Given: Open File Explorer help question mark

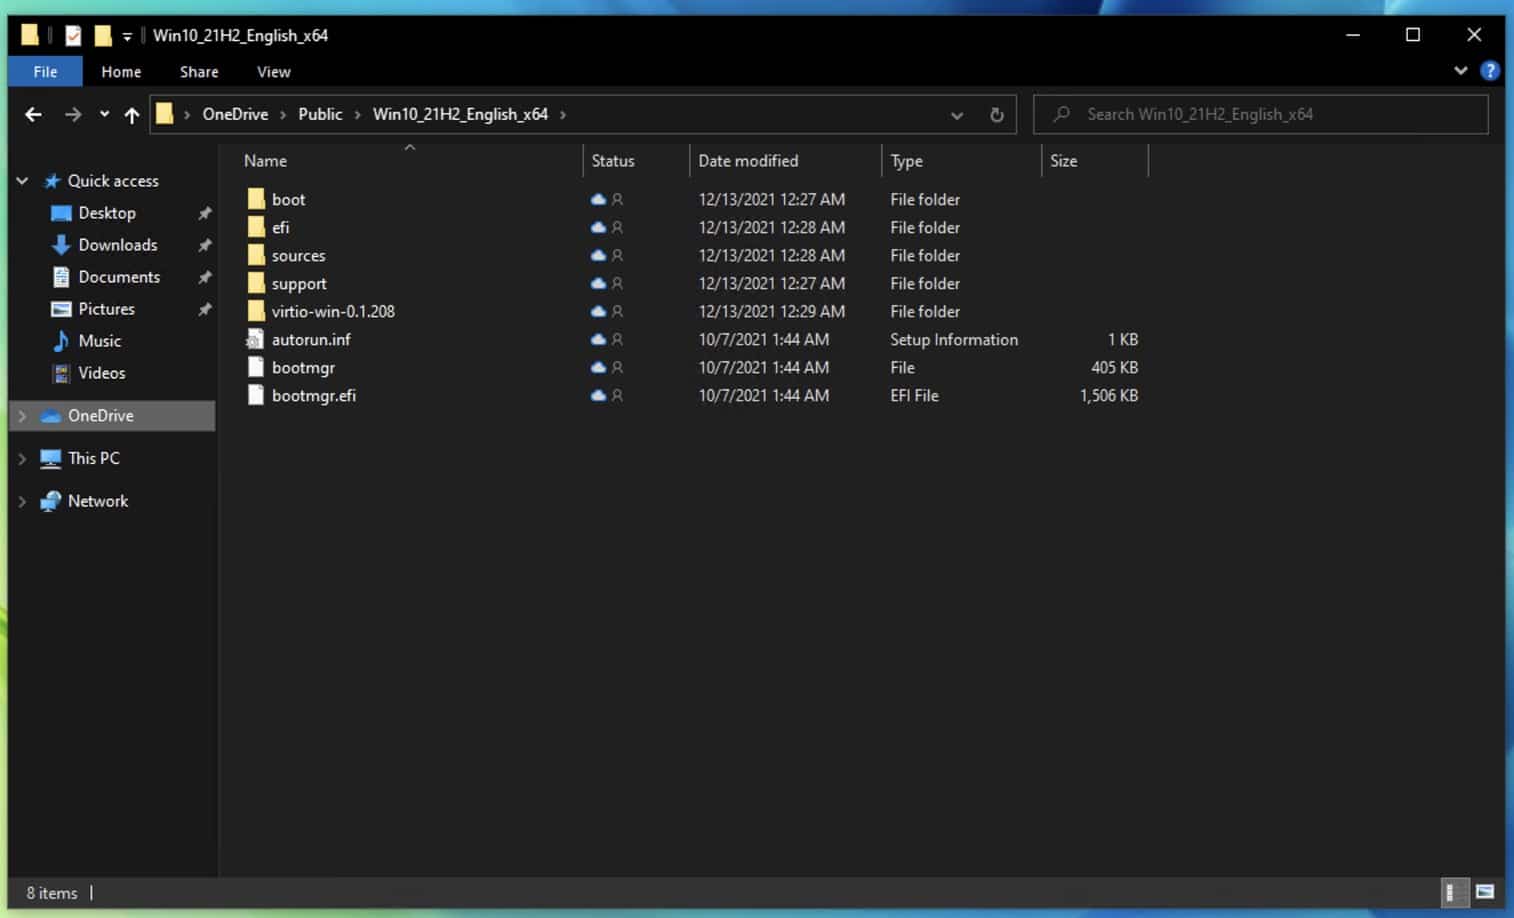Looking at the screenshot, I should 1489,71.
